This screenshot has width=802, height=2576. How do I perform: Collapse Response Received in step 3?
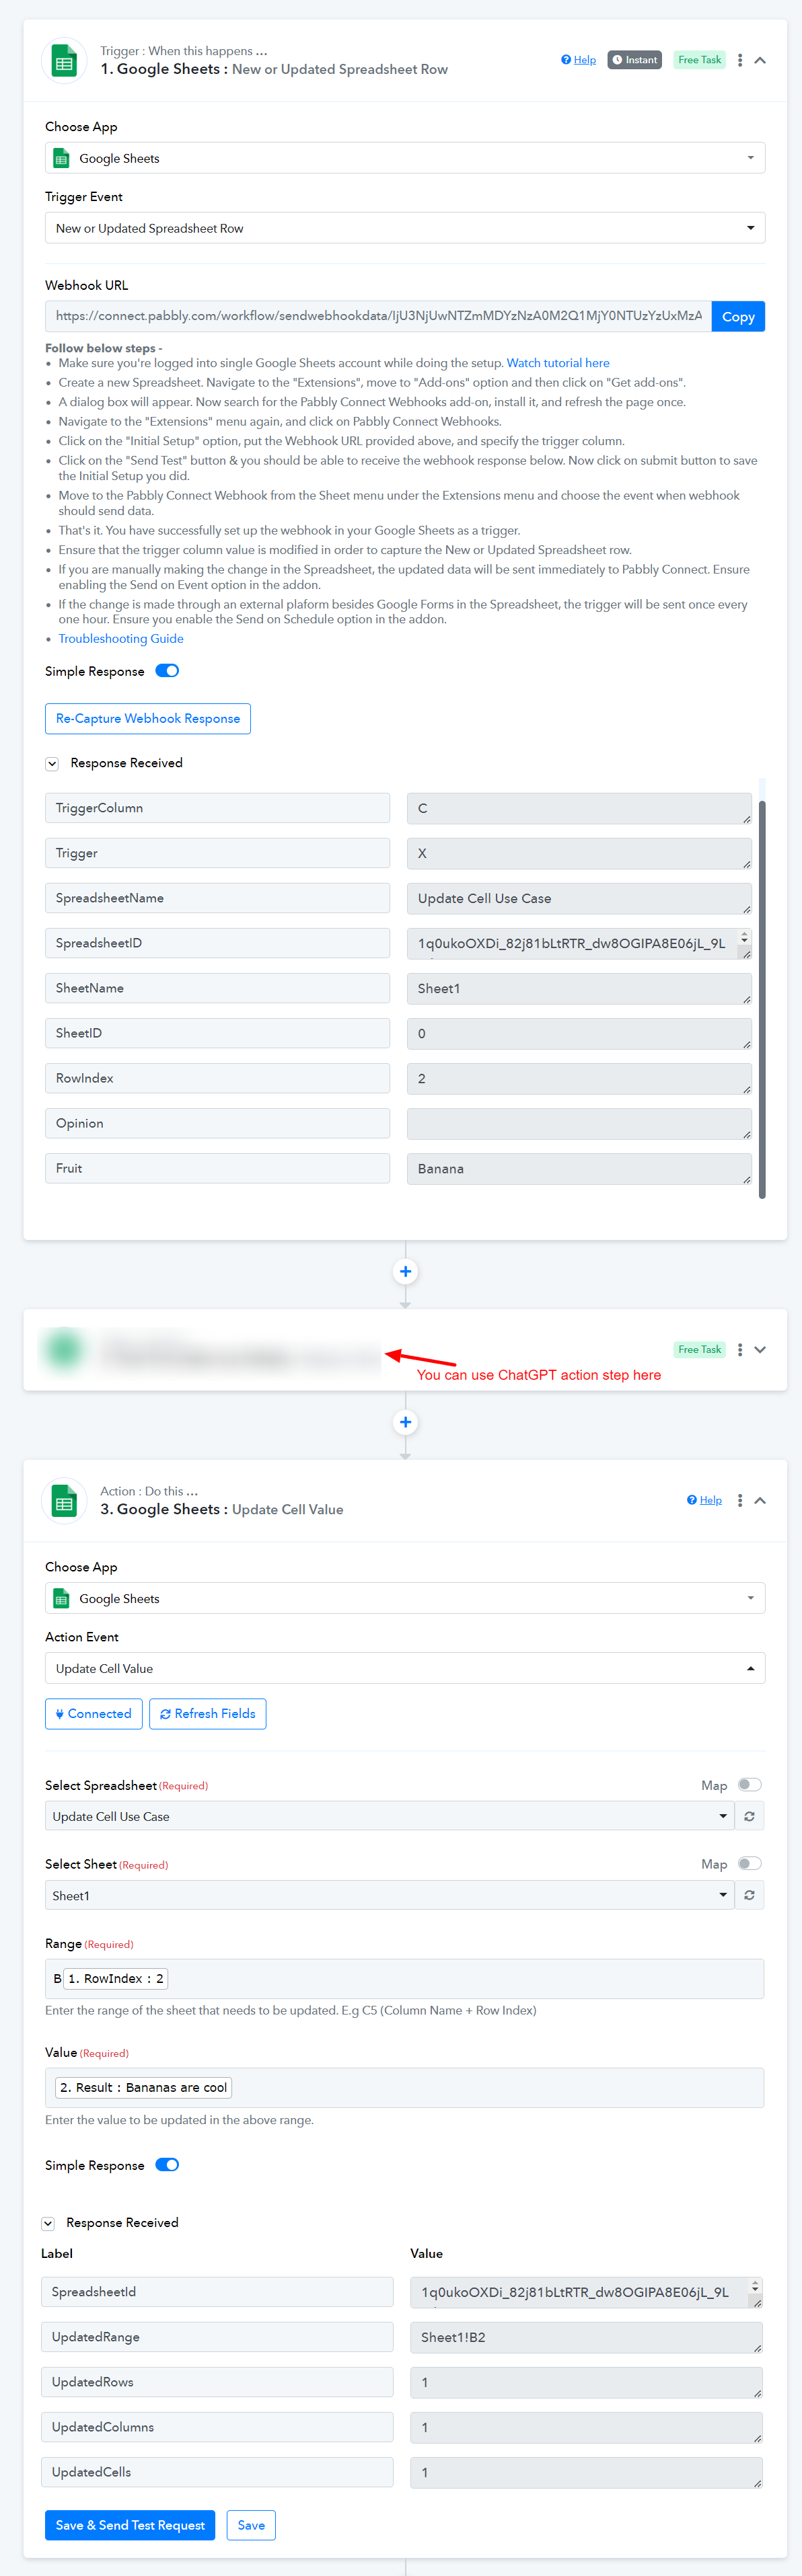click(x=48, y=2223)
